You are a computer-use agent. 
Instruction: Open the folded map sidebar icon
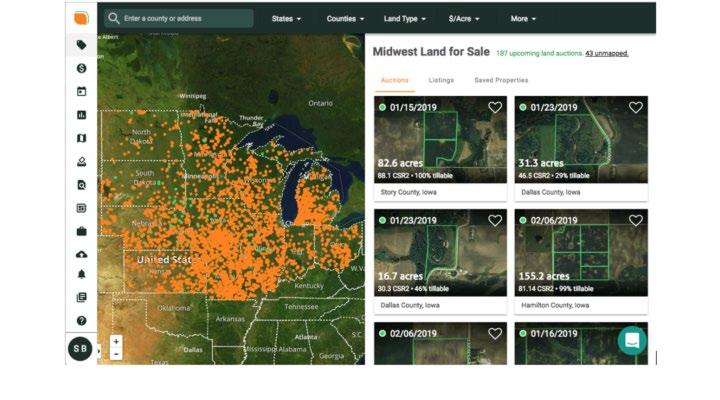point(81,138)
